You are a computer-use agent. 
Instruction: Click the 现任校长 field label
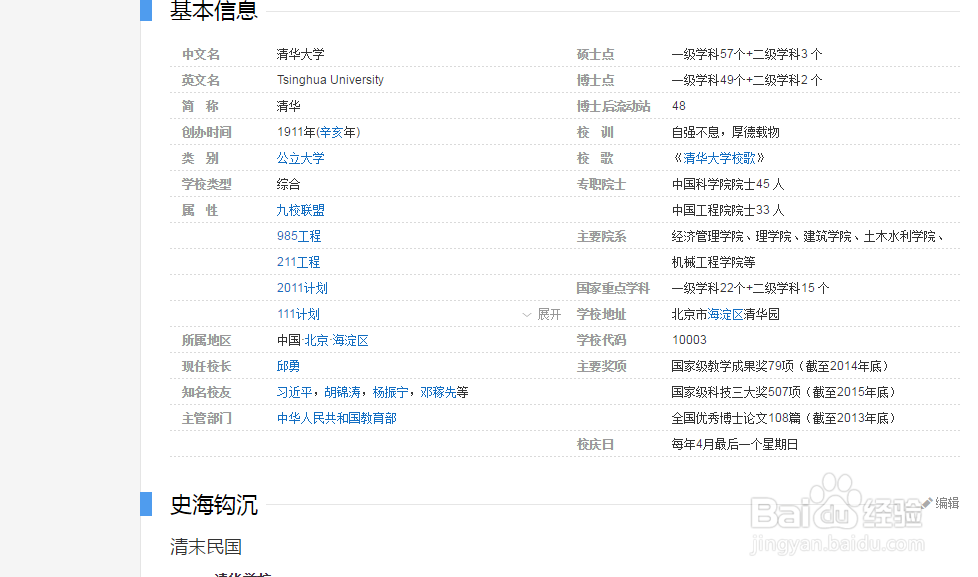pos(206,366)
